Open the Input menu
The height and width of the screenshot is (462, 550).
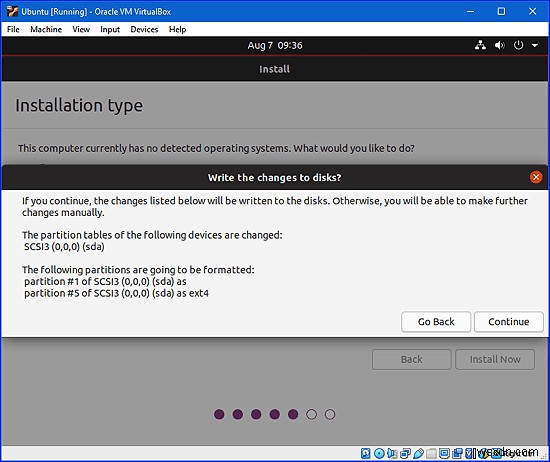click(x=110, y=29)
